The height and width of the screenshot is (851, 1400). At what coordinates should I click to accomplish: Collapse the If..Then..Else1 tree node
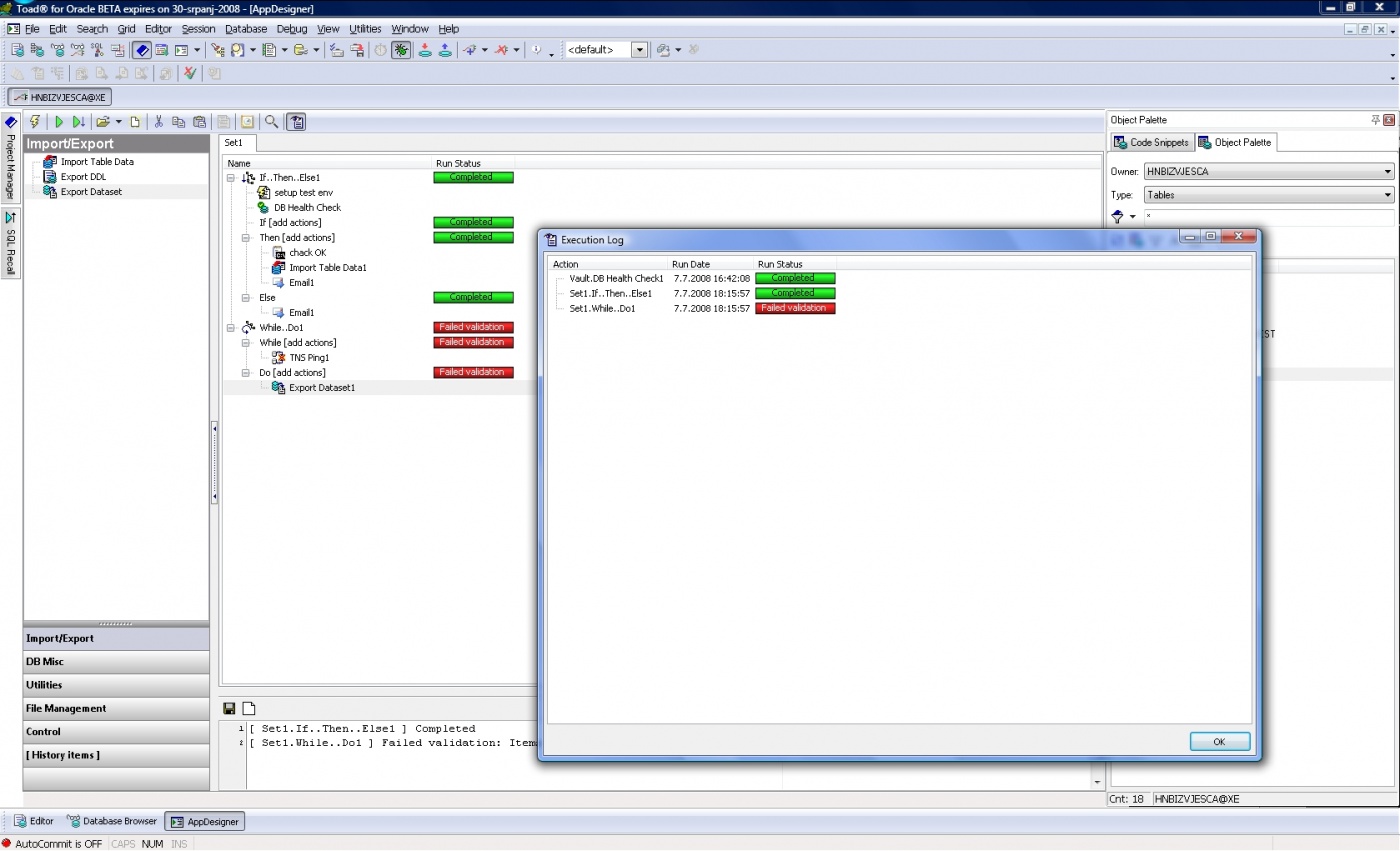click(231, 178)
